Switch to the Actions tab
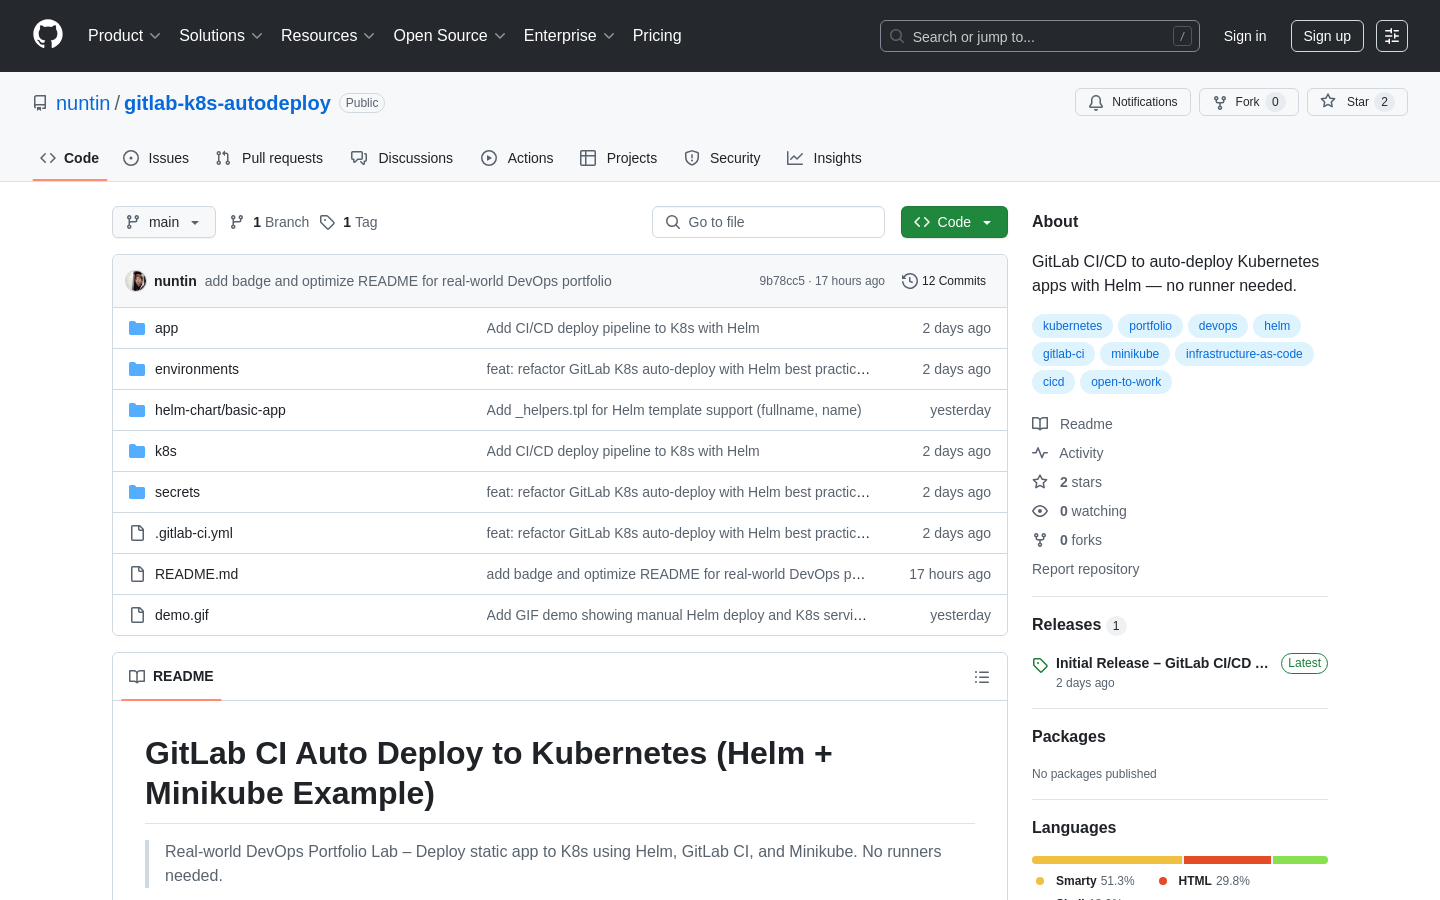The image size is (1440, 900). point(517,158)
